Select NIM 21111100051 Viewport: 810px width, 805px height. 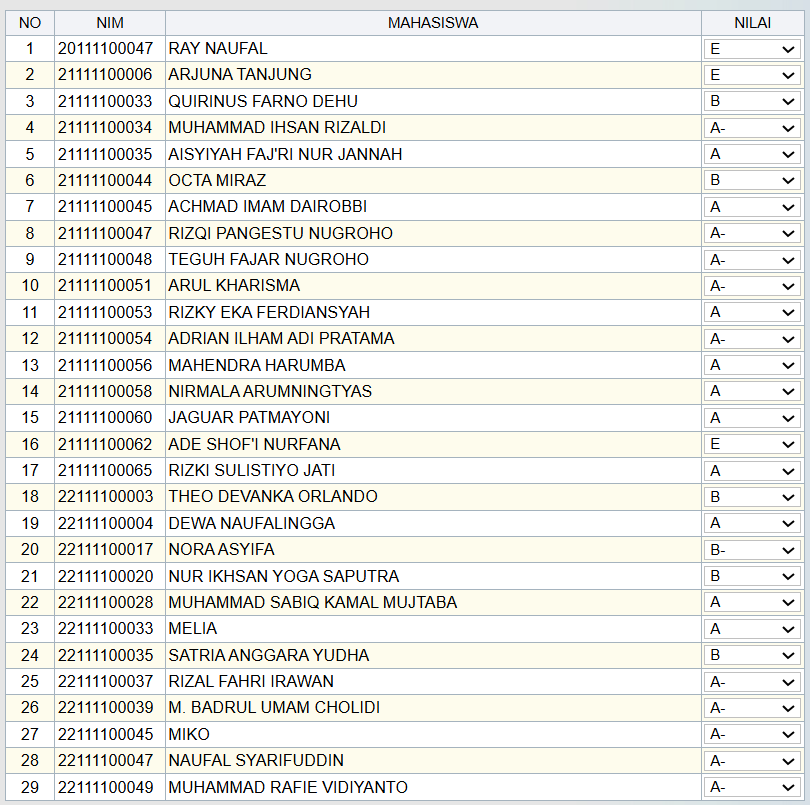coord(105,286)
